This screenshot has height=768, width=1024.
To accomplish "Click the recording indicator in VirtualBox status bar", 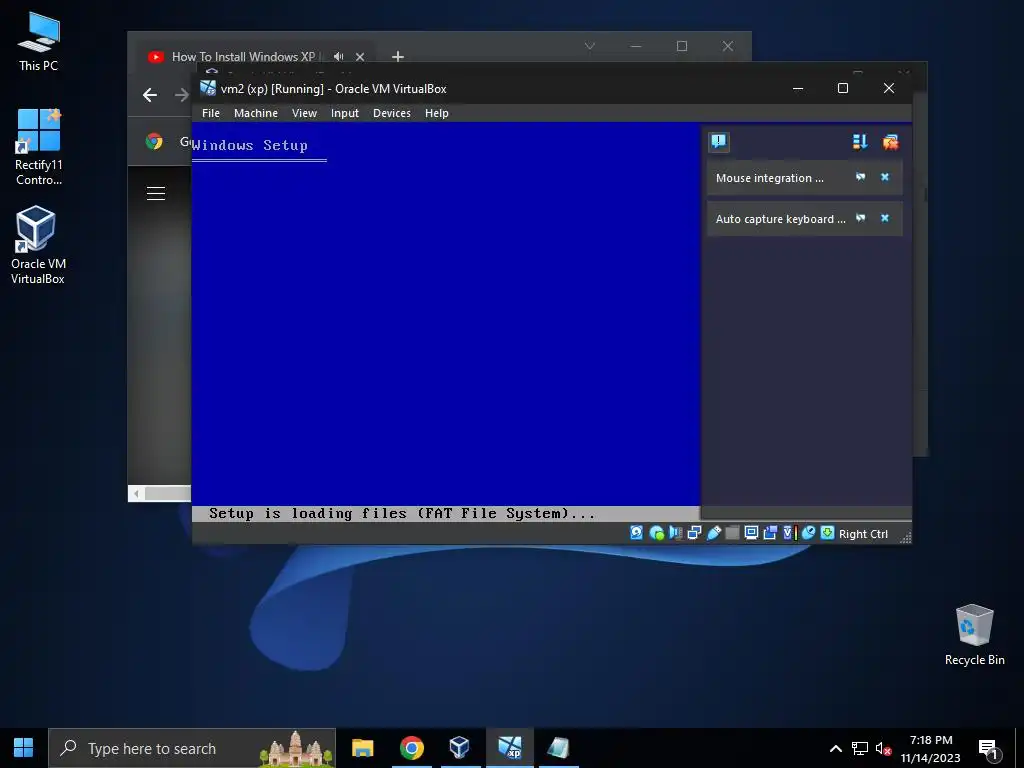I will 770,533.
